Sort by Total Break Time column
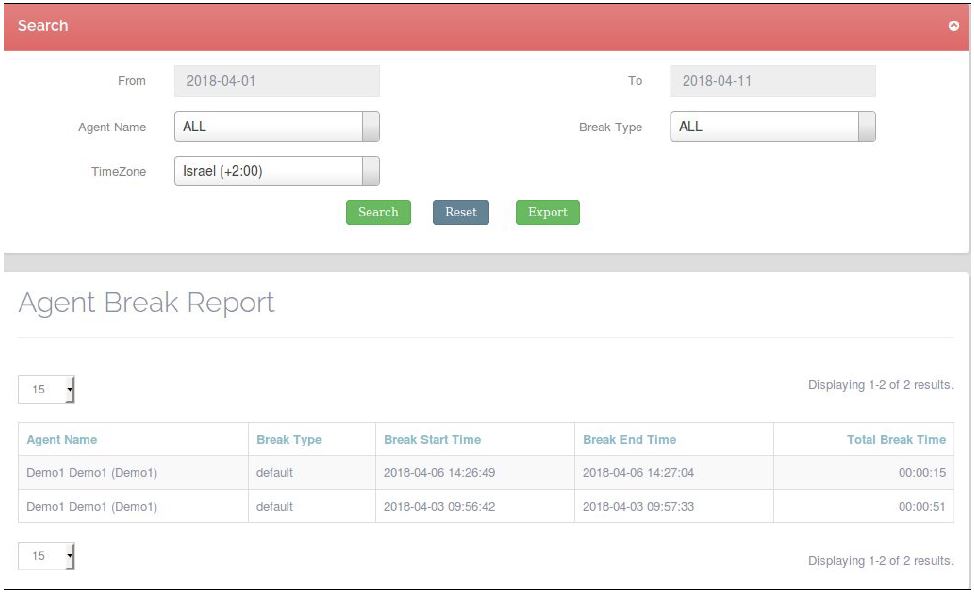 coord(895,440)
